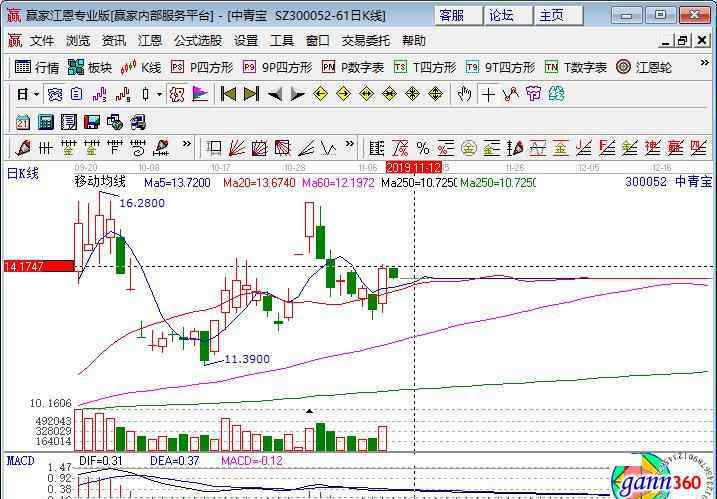This screenshot has height=499, width=717.
Task: Open the 江恩轮 Gann wheel
Action: tap(643, 68)
